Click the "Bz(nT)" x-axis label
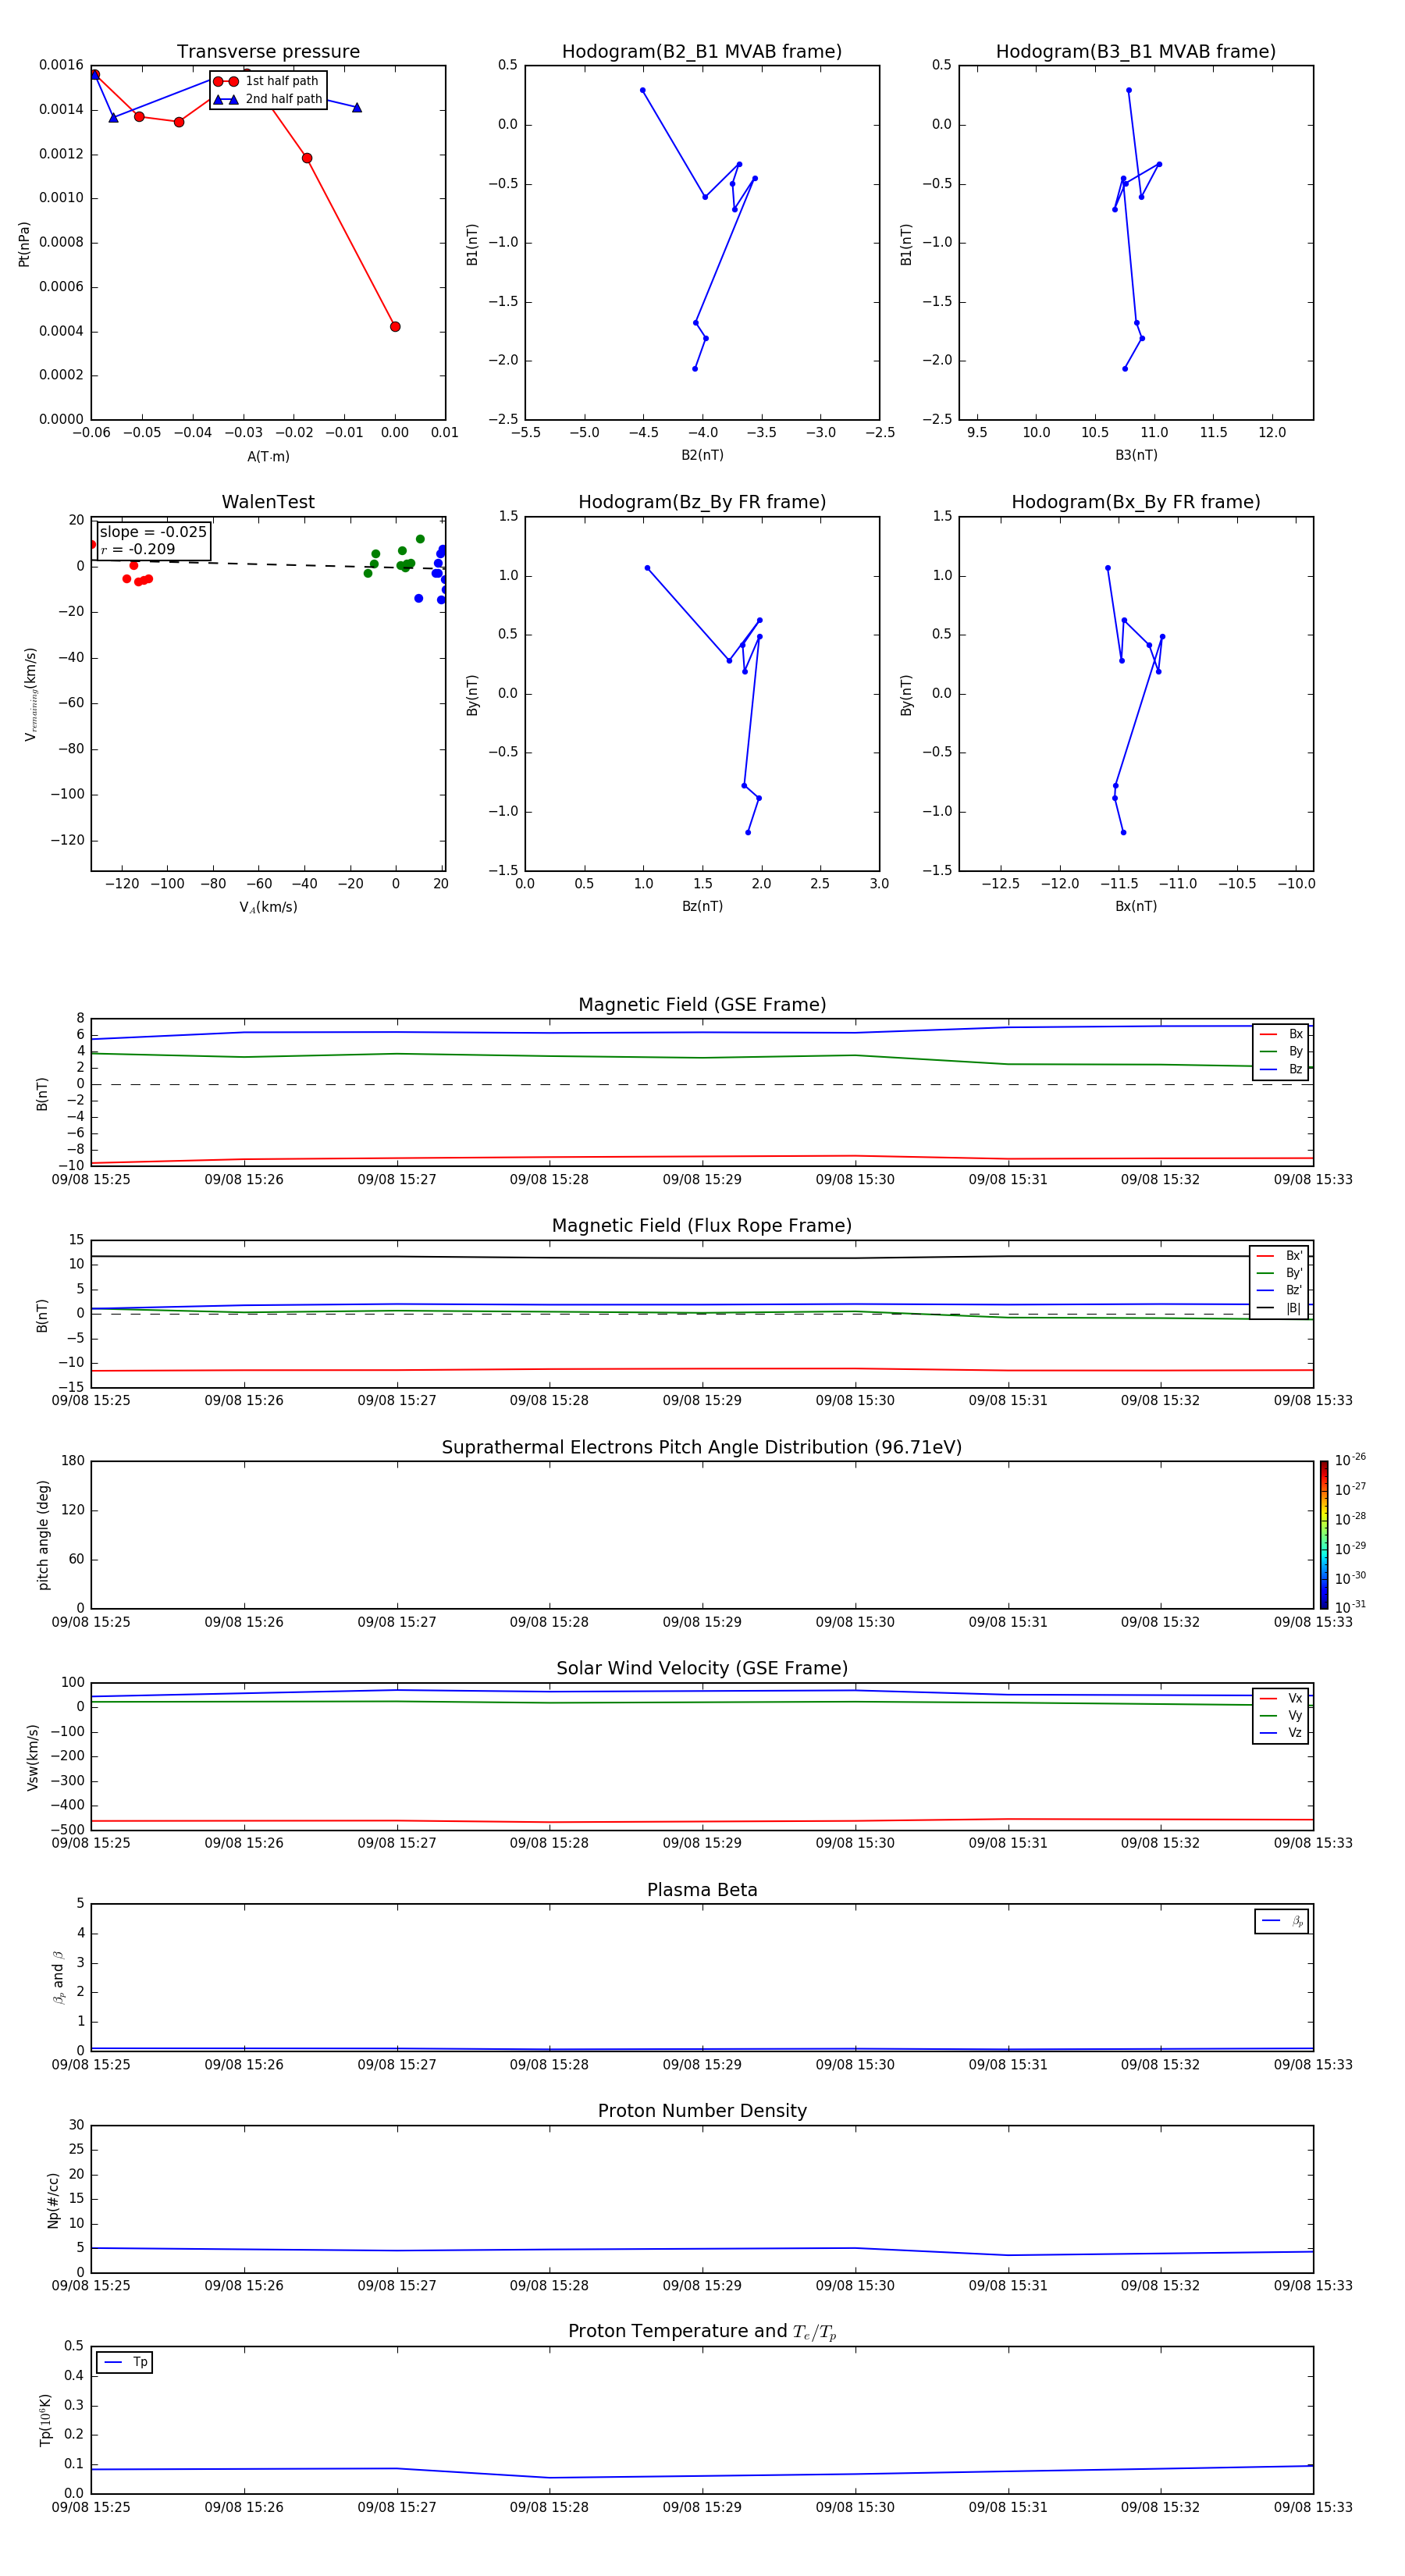The height and width of the screenshot is (2576, 1405). click(702, 906)
